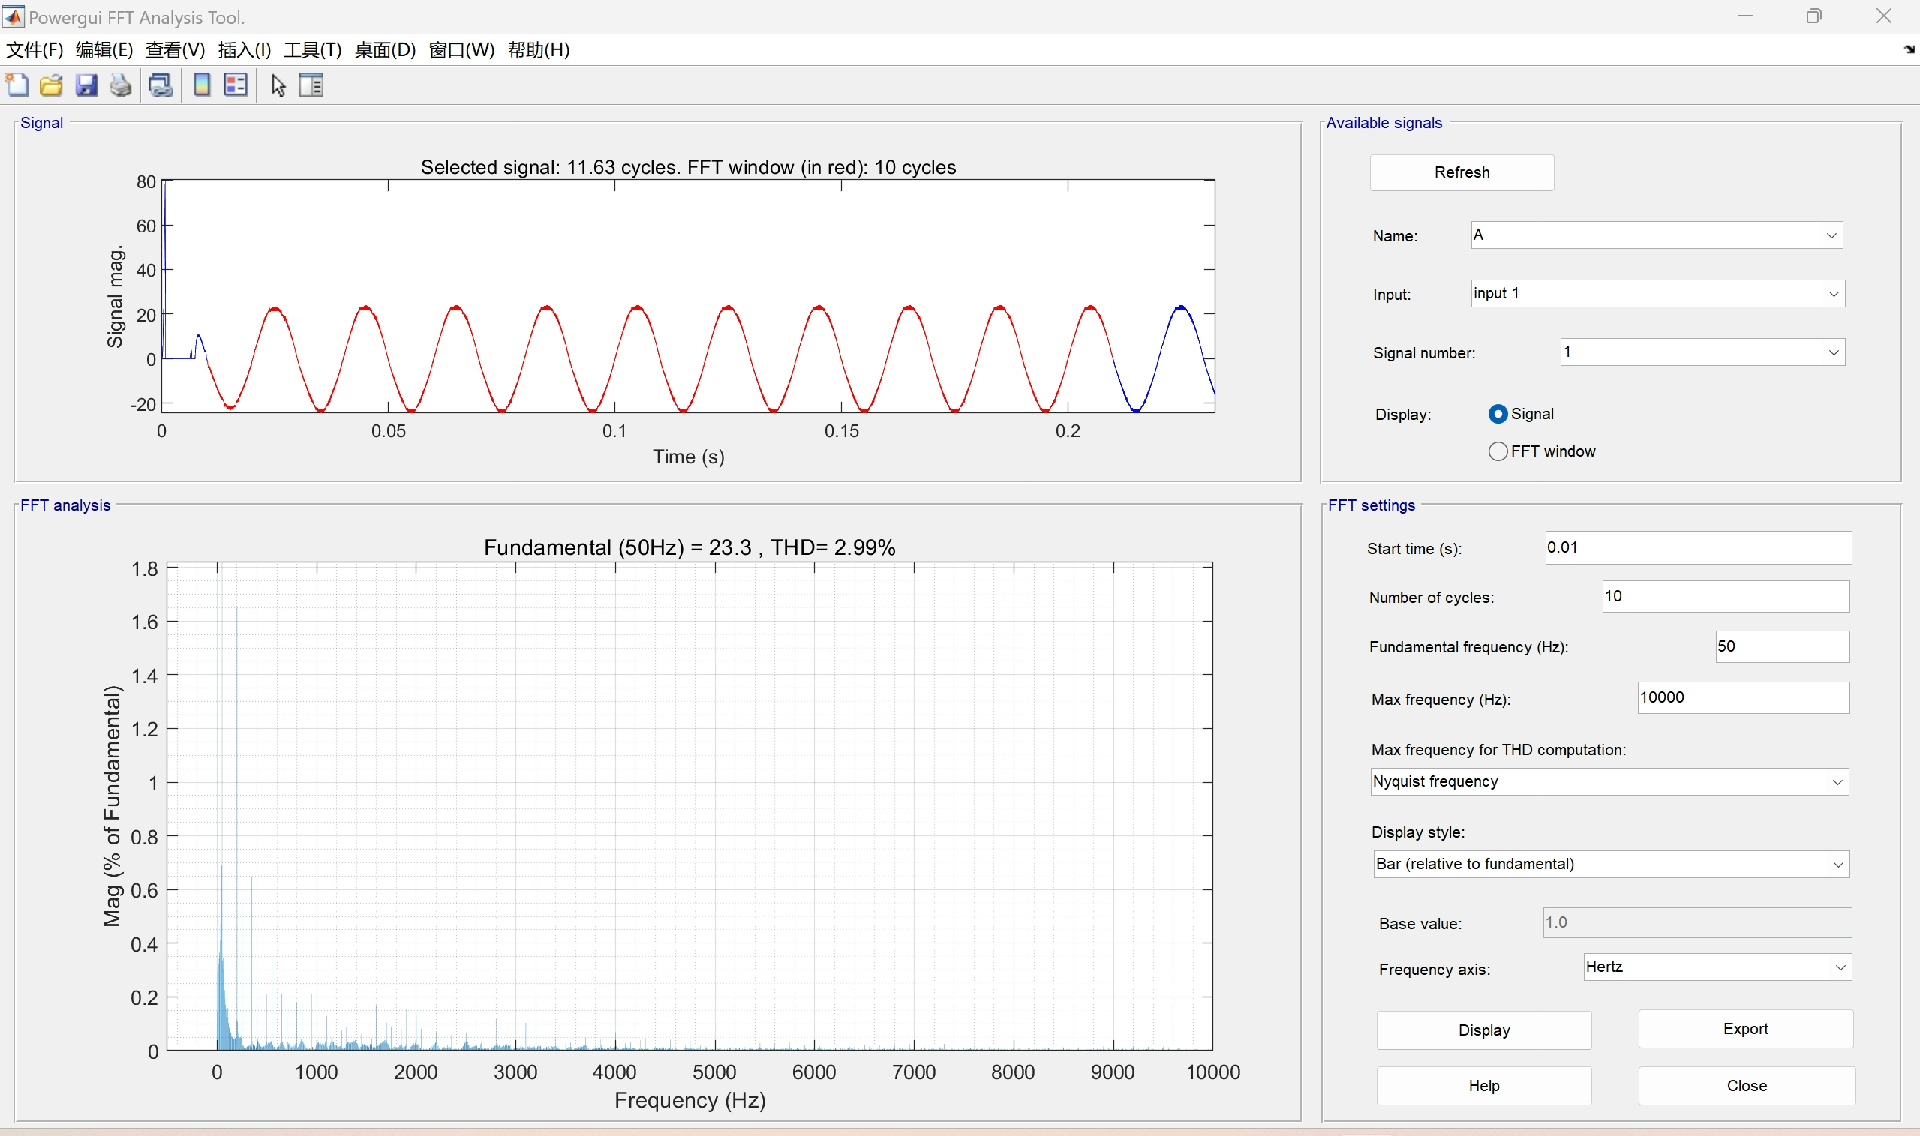
Task: Open the Max frequency for THD dropdown
Action: 1609,782
